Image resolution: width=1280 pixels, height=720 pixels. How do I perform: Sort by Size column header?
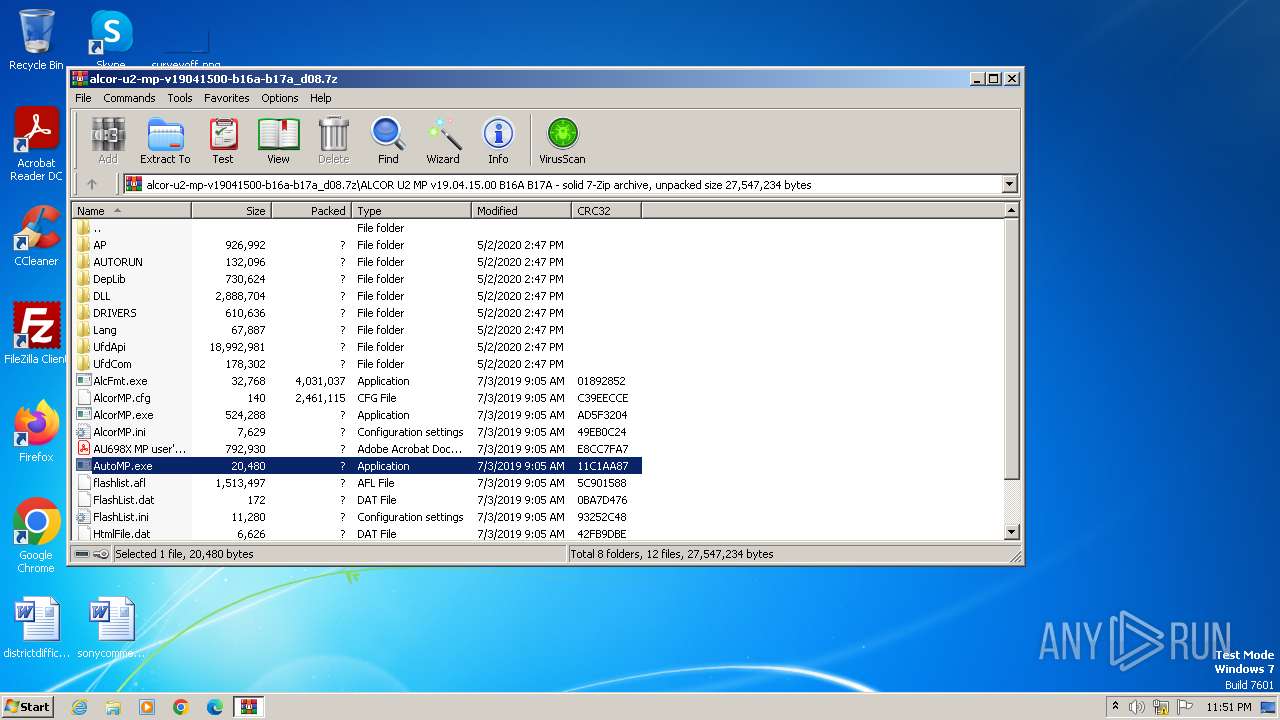tap(232, 211)
